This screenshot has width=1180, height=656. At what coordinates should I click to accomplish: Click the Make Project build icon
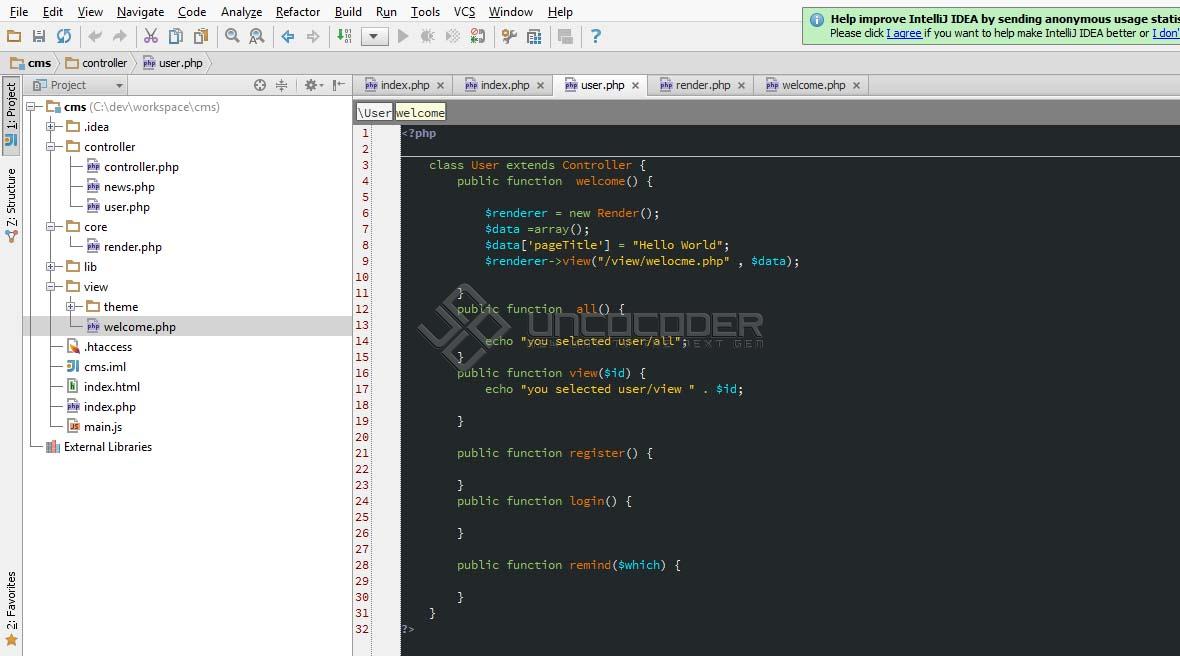344,36
